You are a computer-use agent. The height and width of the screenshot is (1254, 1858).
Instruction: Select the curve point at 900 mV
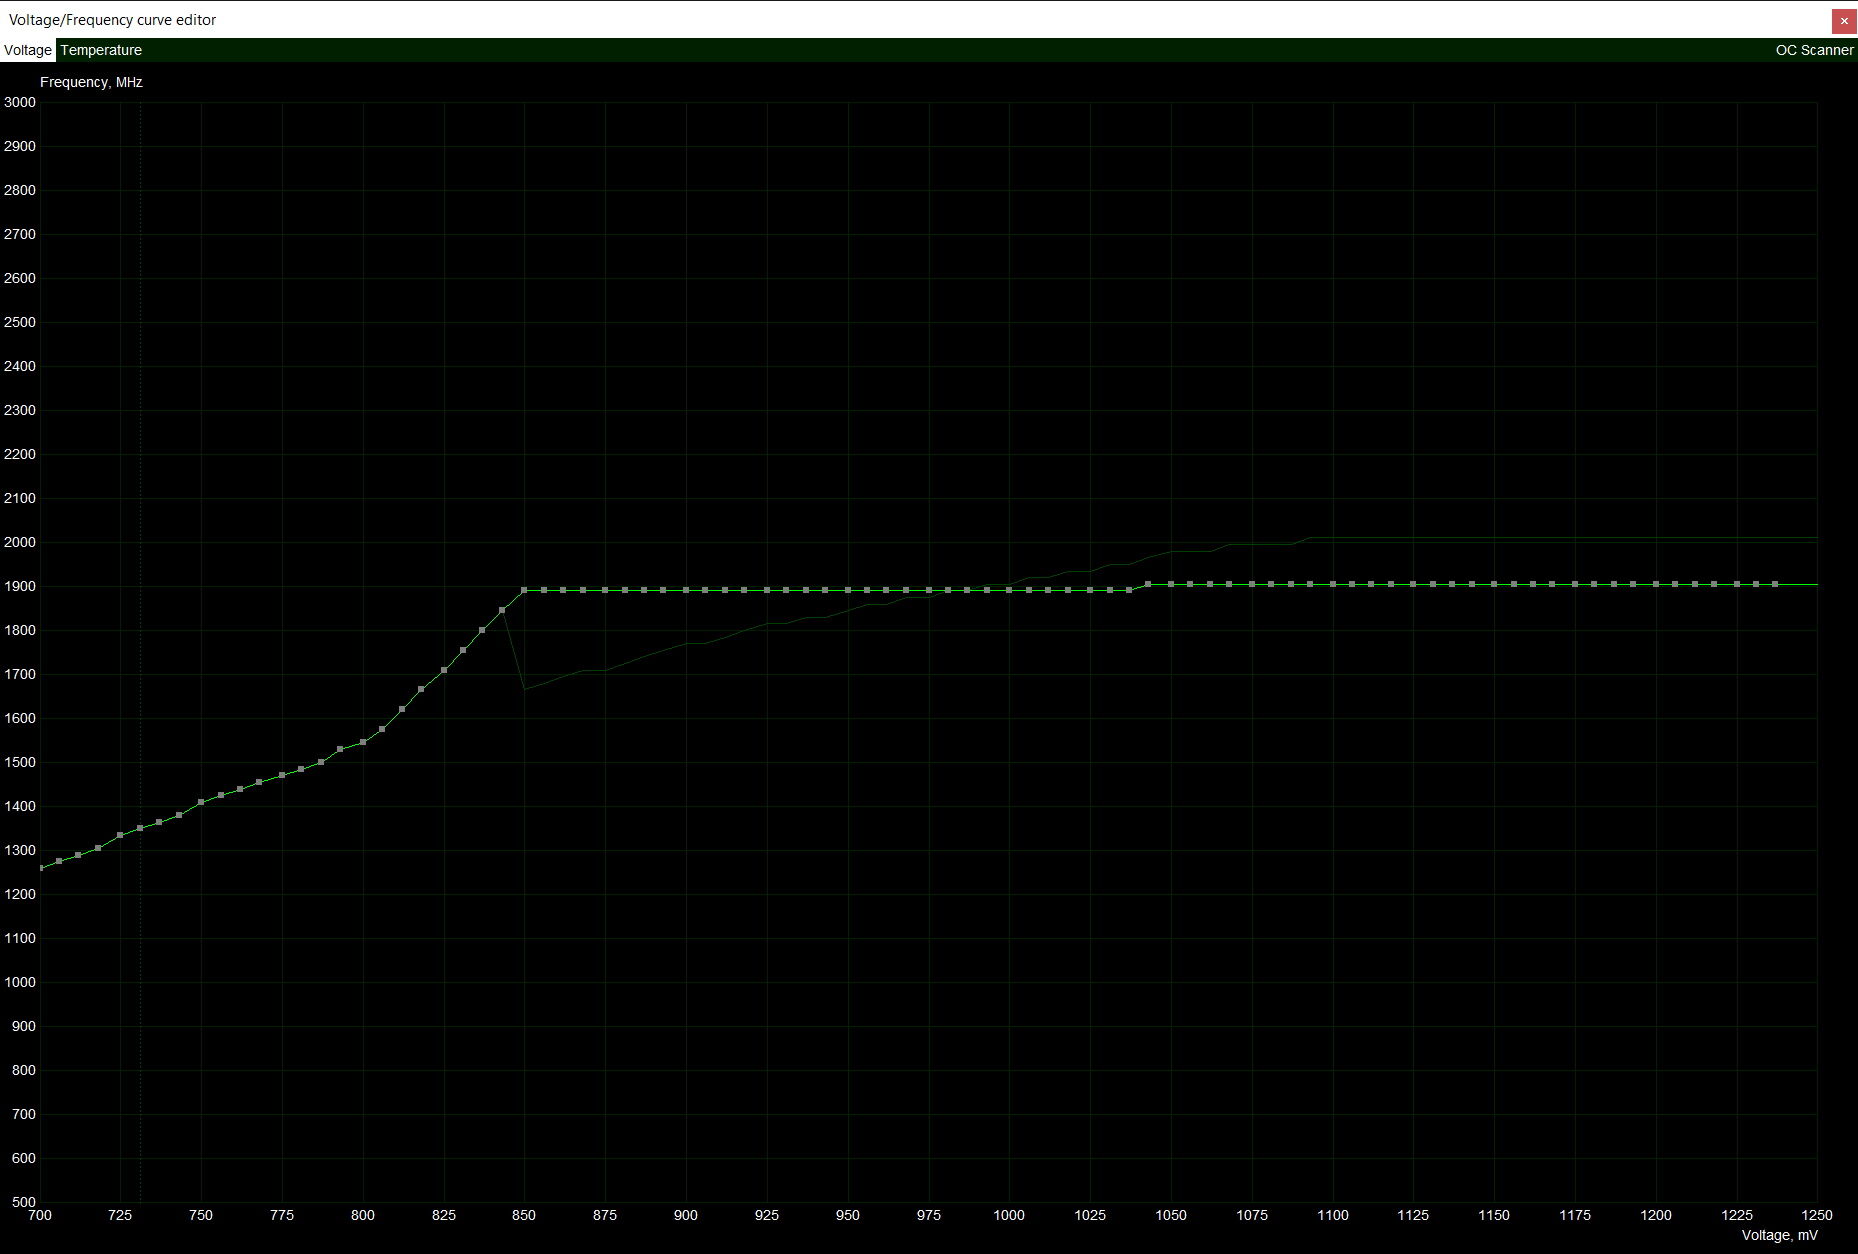coord(686,590)
